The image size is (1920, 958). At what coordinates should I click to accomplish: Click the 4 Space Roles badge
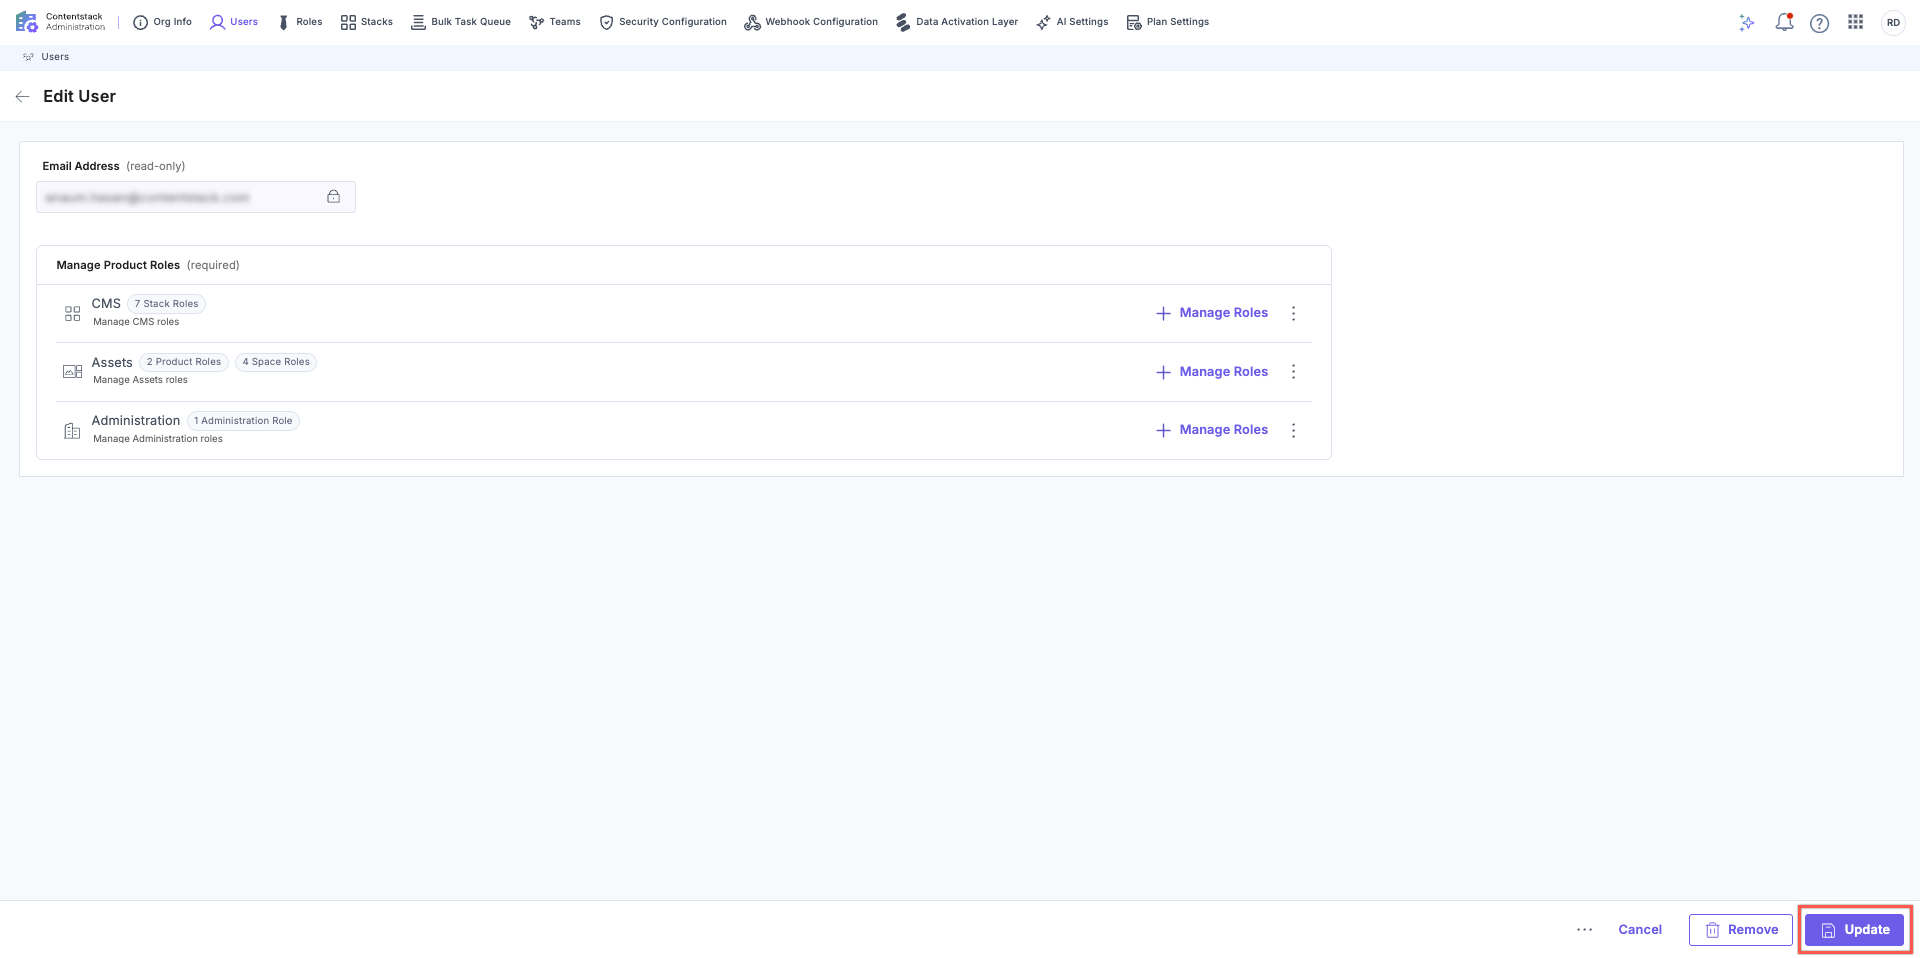tap(276, 362)
